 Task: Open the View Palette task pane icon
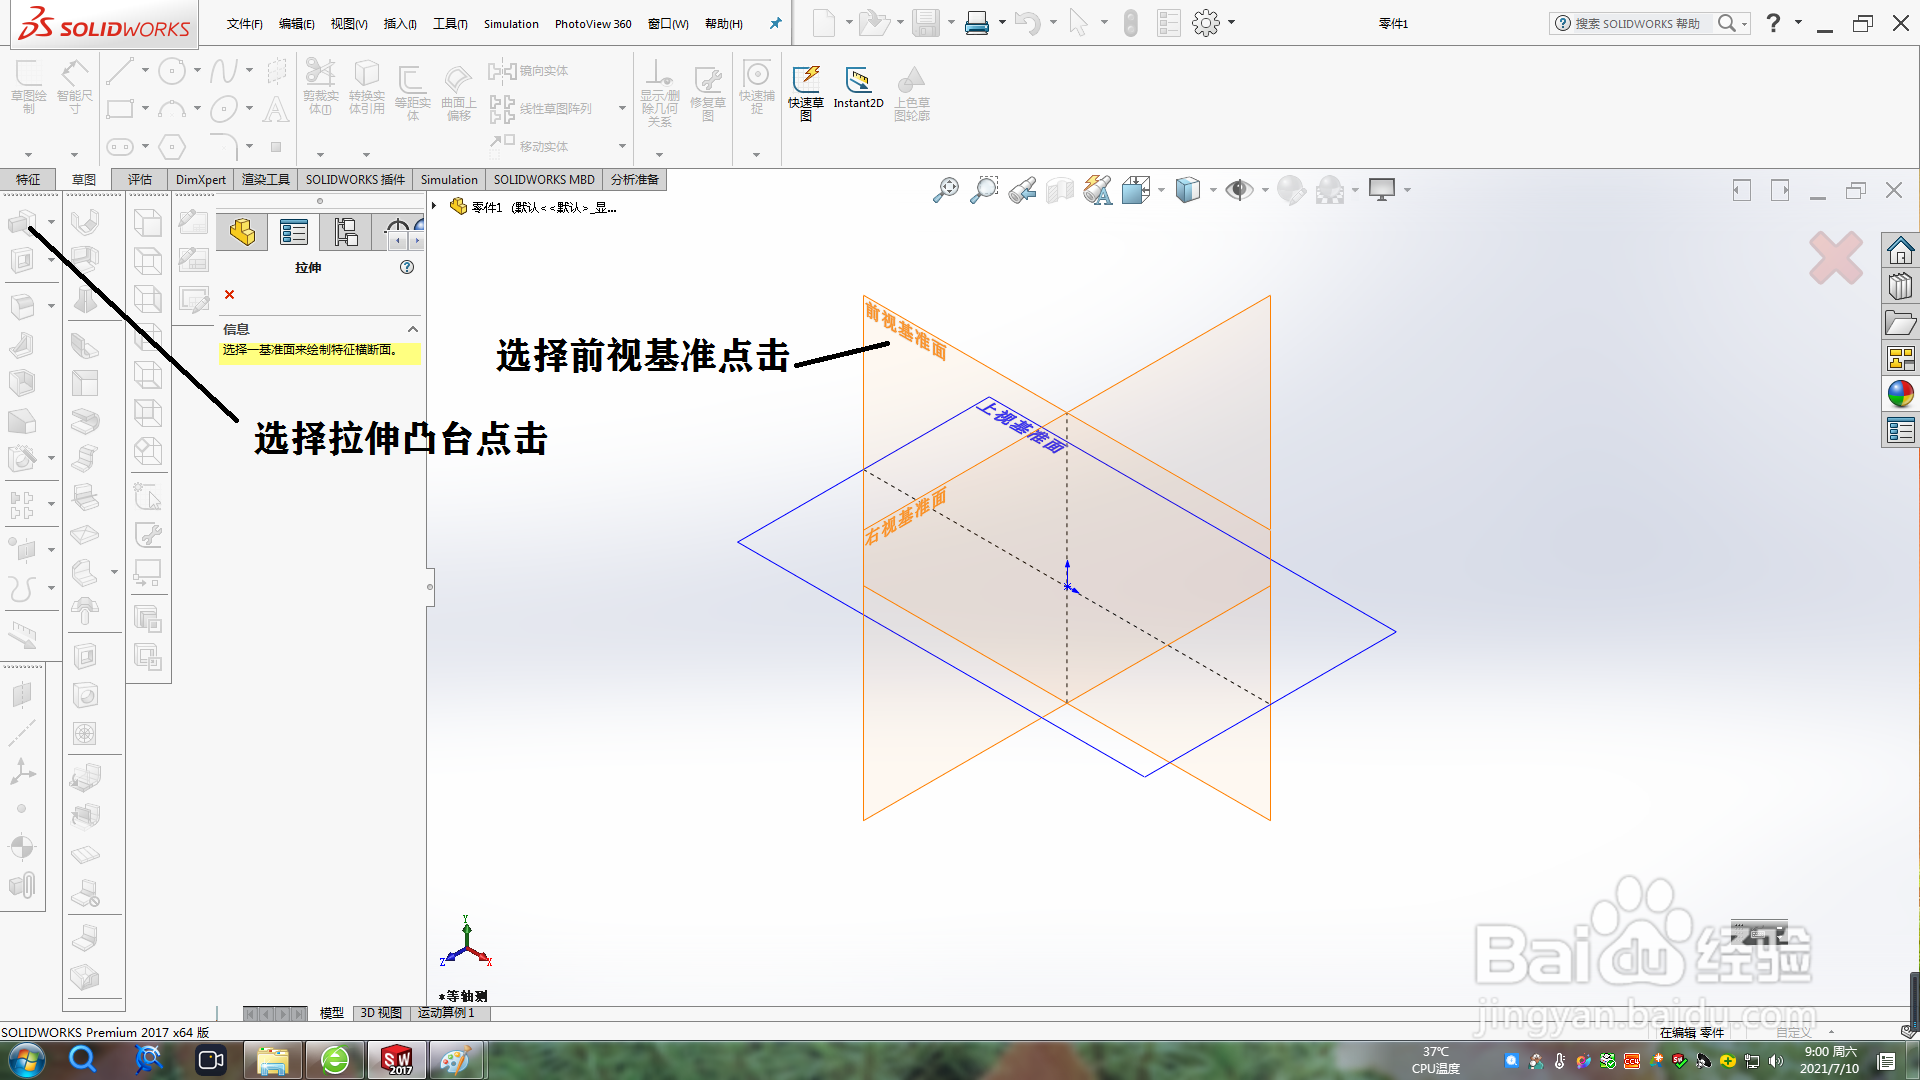point(1900,358)
